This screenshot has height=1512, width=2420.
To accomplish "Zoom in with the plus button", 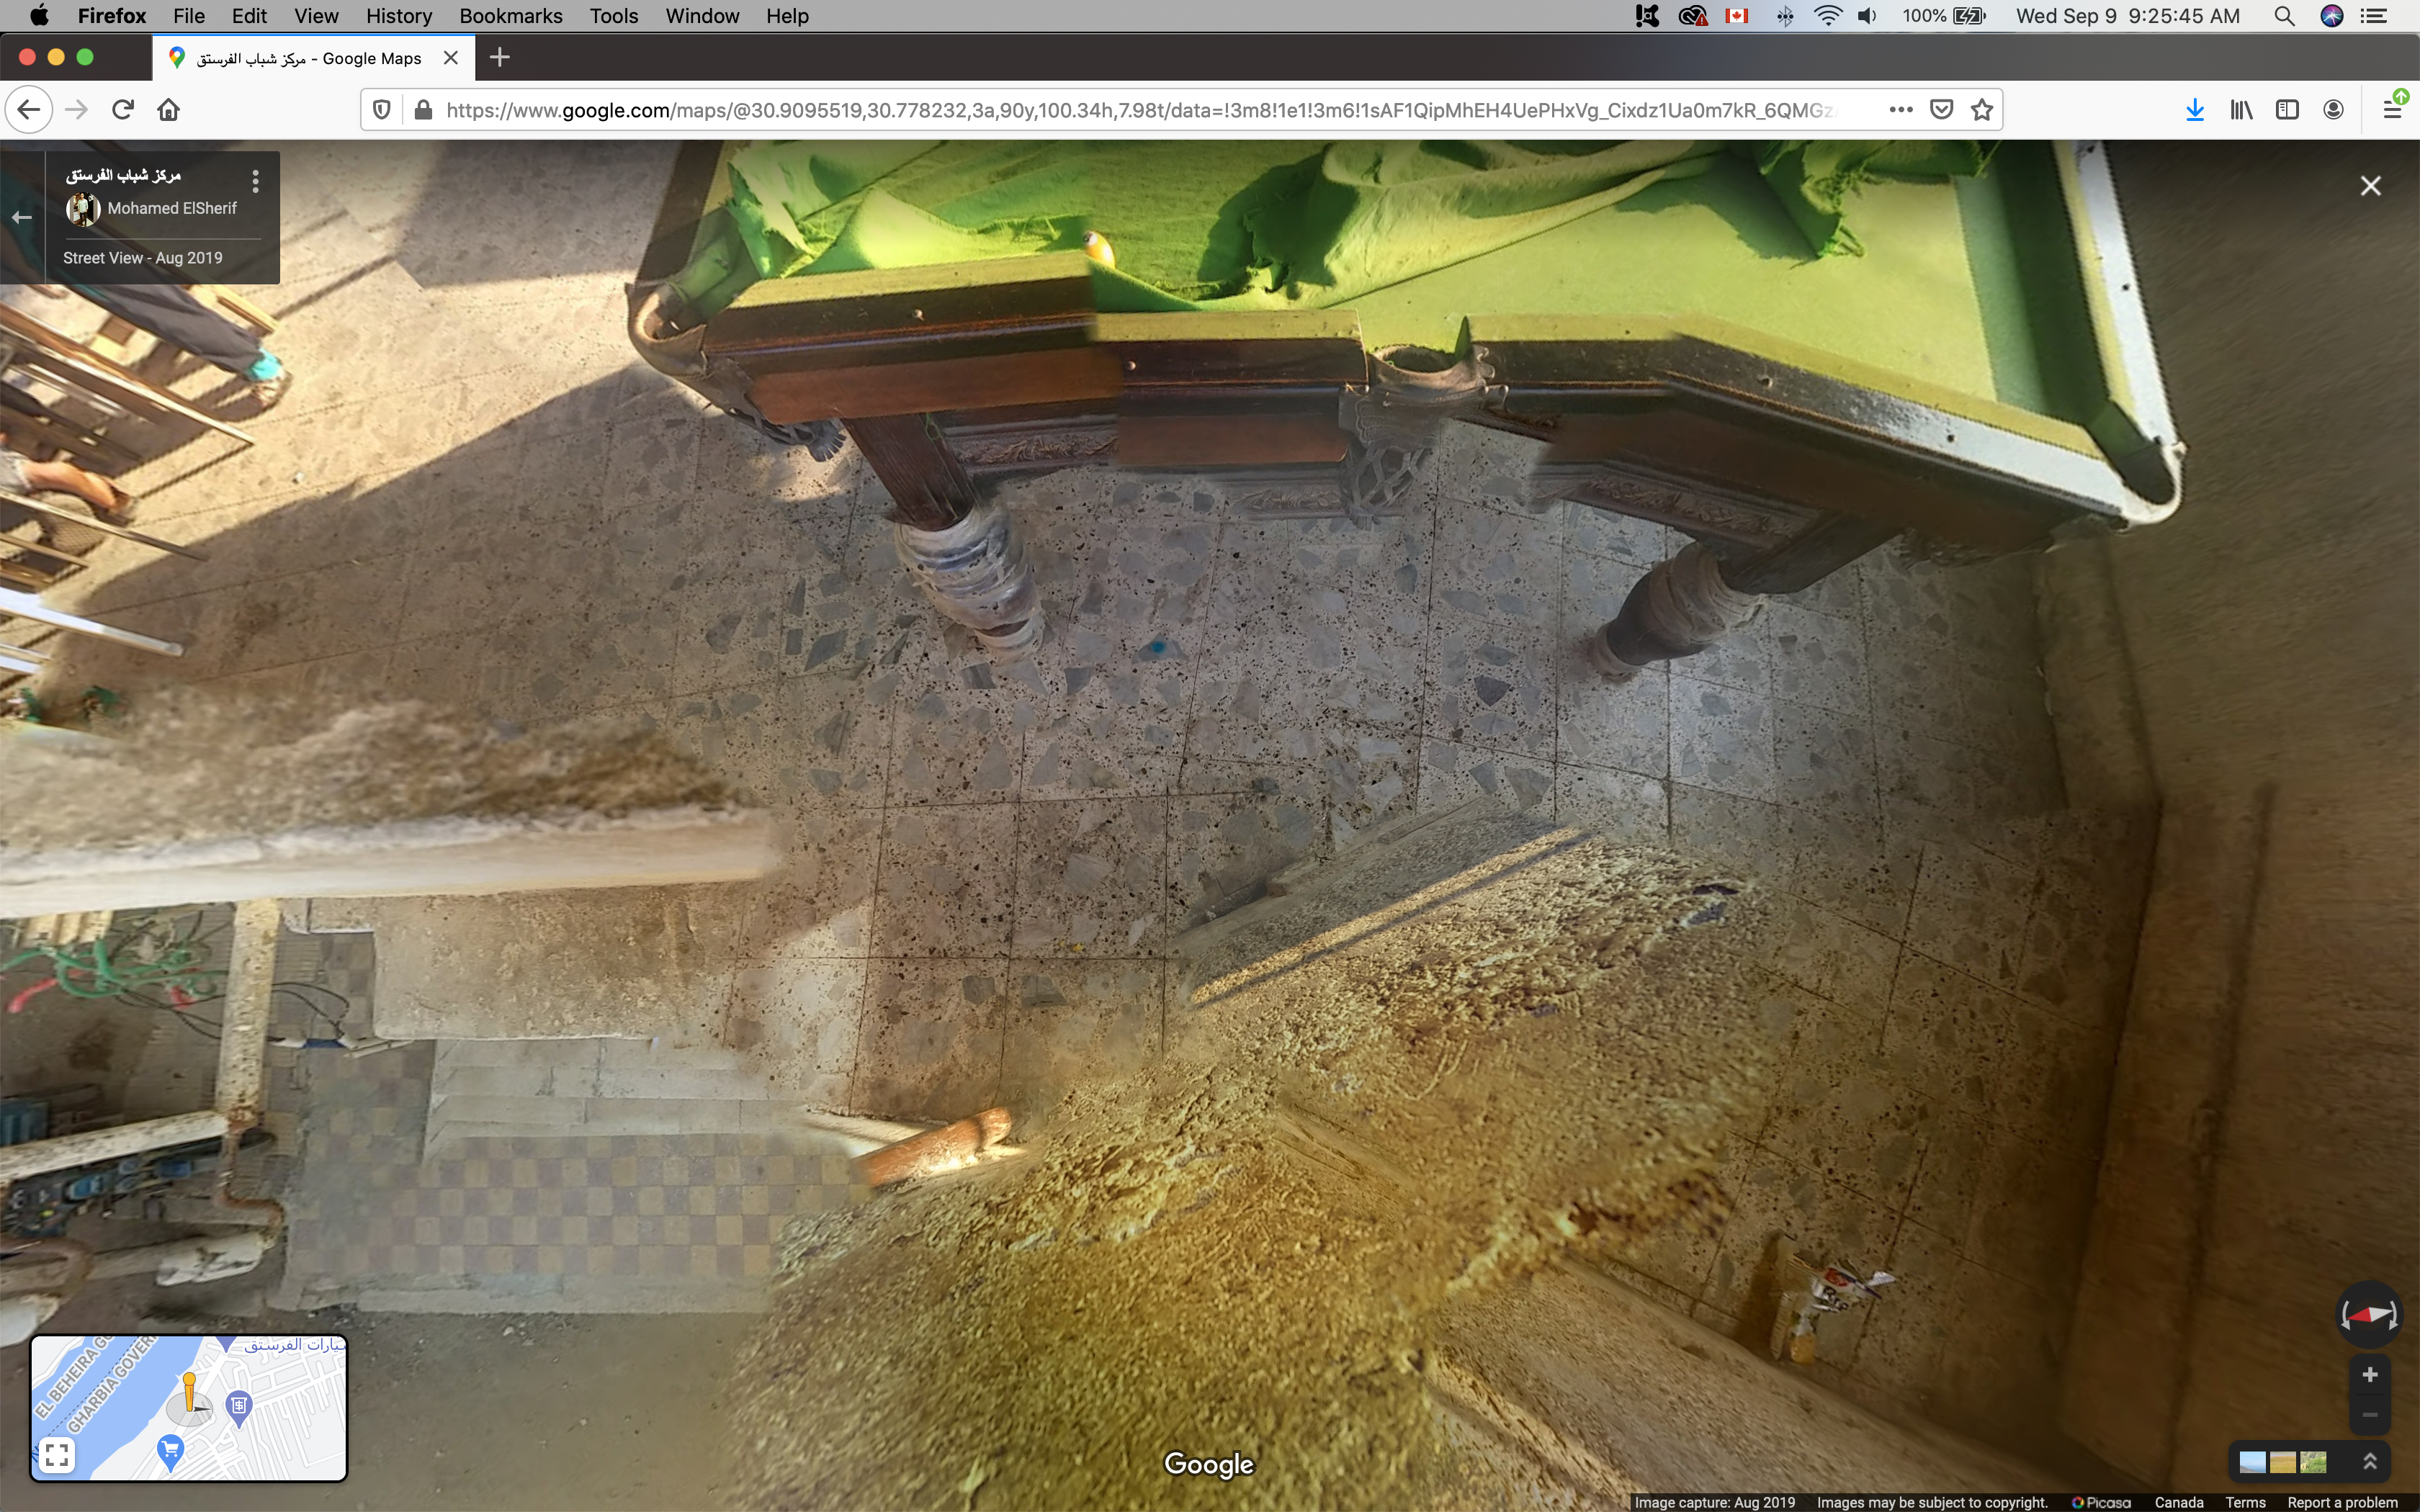I will coord(2369,1375).
